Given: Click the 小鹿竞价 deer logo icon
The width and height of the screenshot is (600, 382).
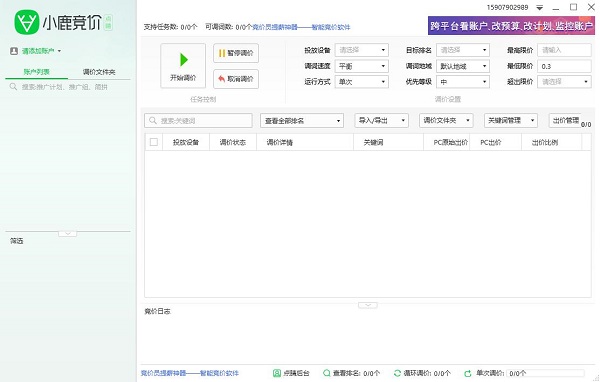Looking at the screenshot, I should point(27,22).
